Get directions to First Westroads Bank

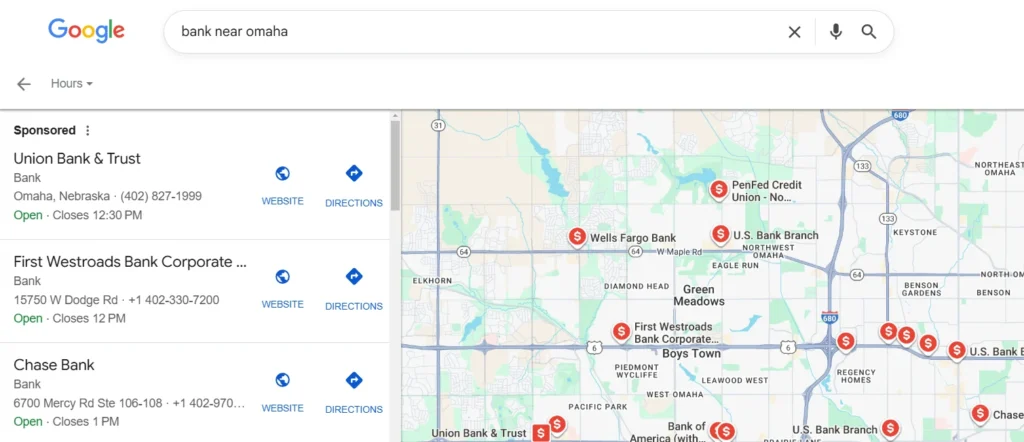354,288
